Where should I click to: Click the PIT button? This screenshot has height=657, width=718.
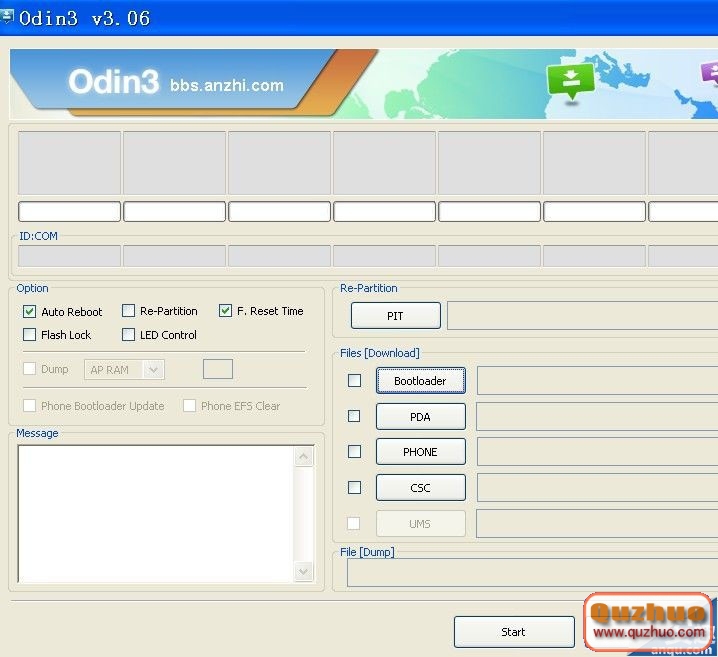point(396,315)
